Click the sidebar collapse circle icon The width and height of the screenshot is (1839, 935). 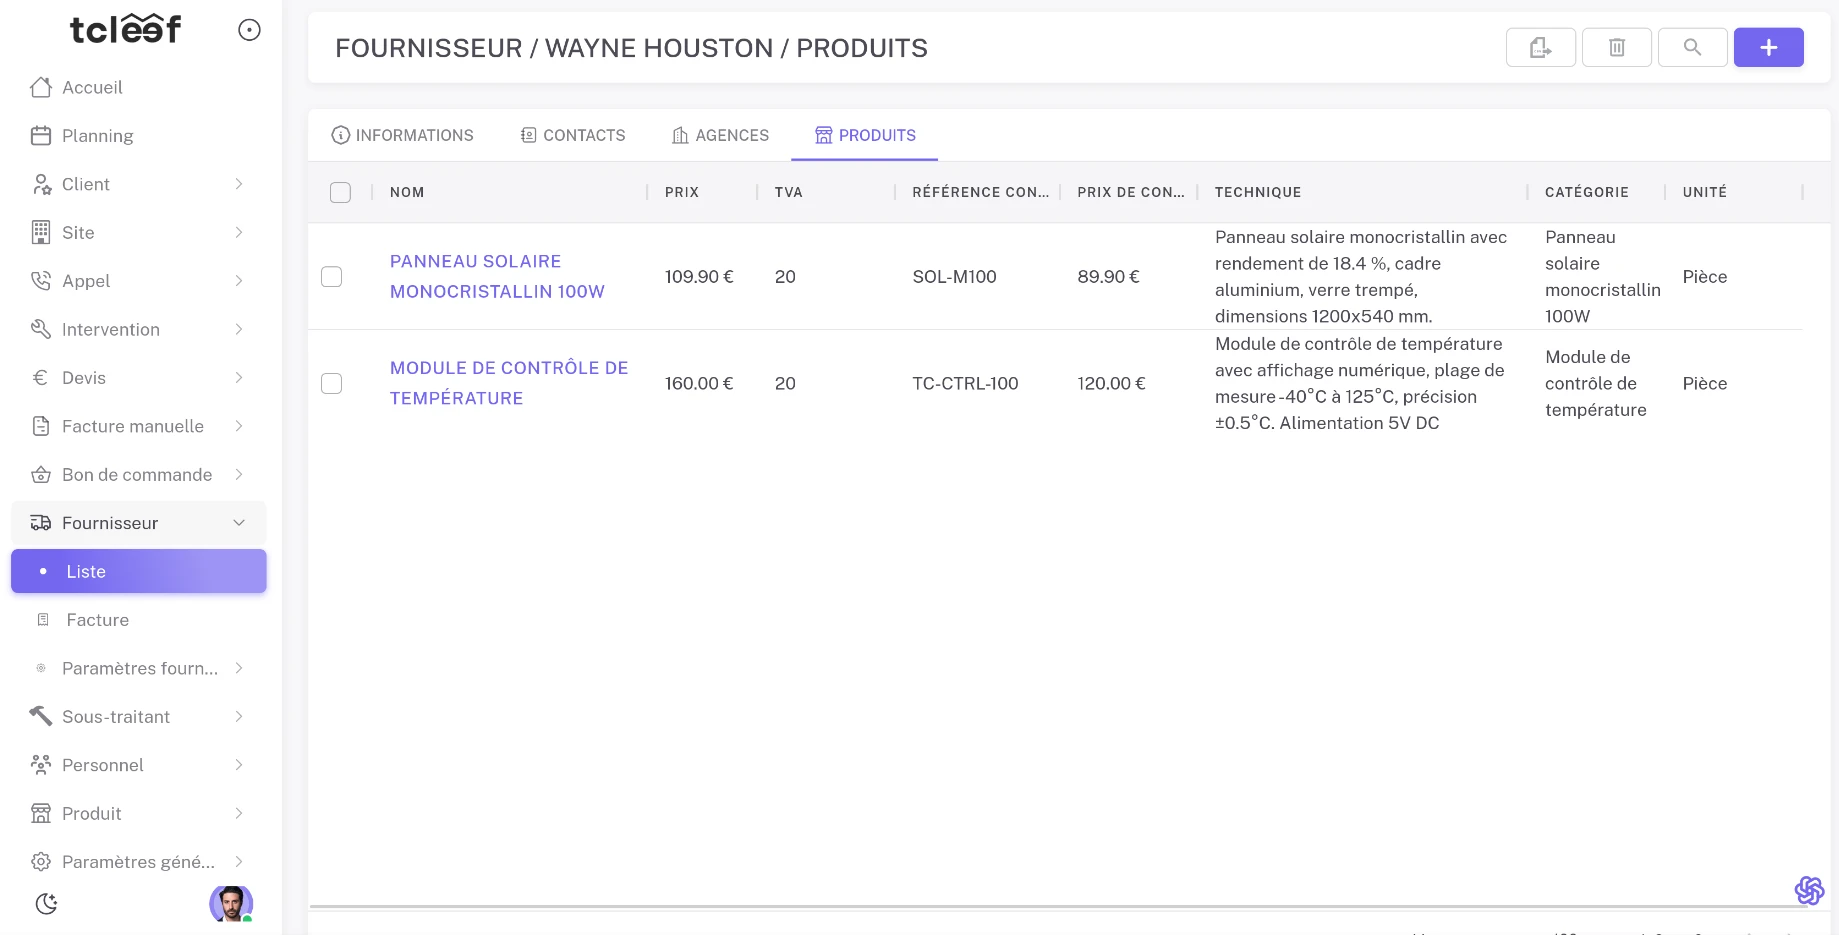(x=249, y=30)
